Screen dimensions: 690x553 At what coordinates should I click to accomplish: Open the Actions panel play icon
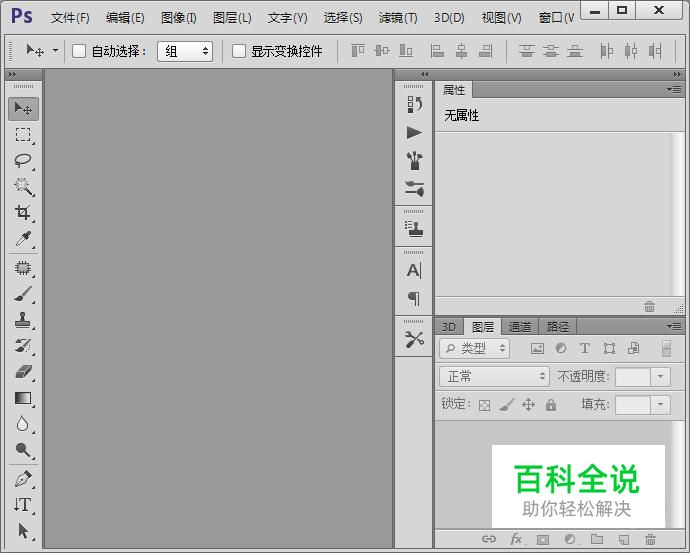414,132
